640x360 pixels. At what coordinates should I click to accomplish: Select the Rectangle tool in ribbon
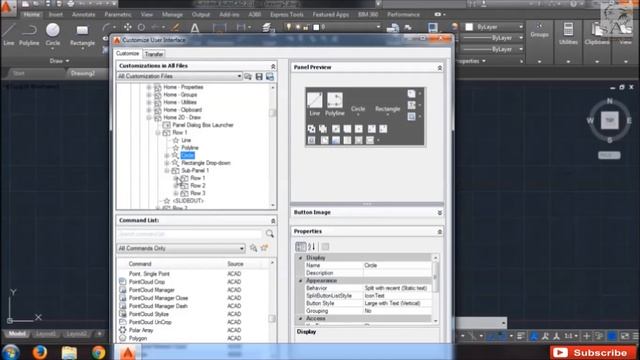click(82, 34)
